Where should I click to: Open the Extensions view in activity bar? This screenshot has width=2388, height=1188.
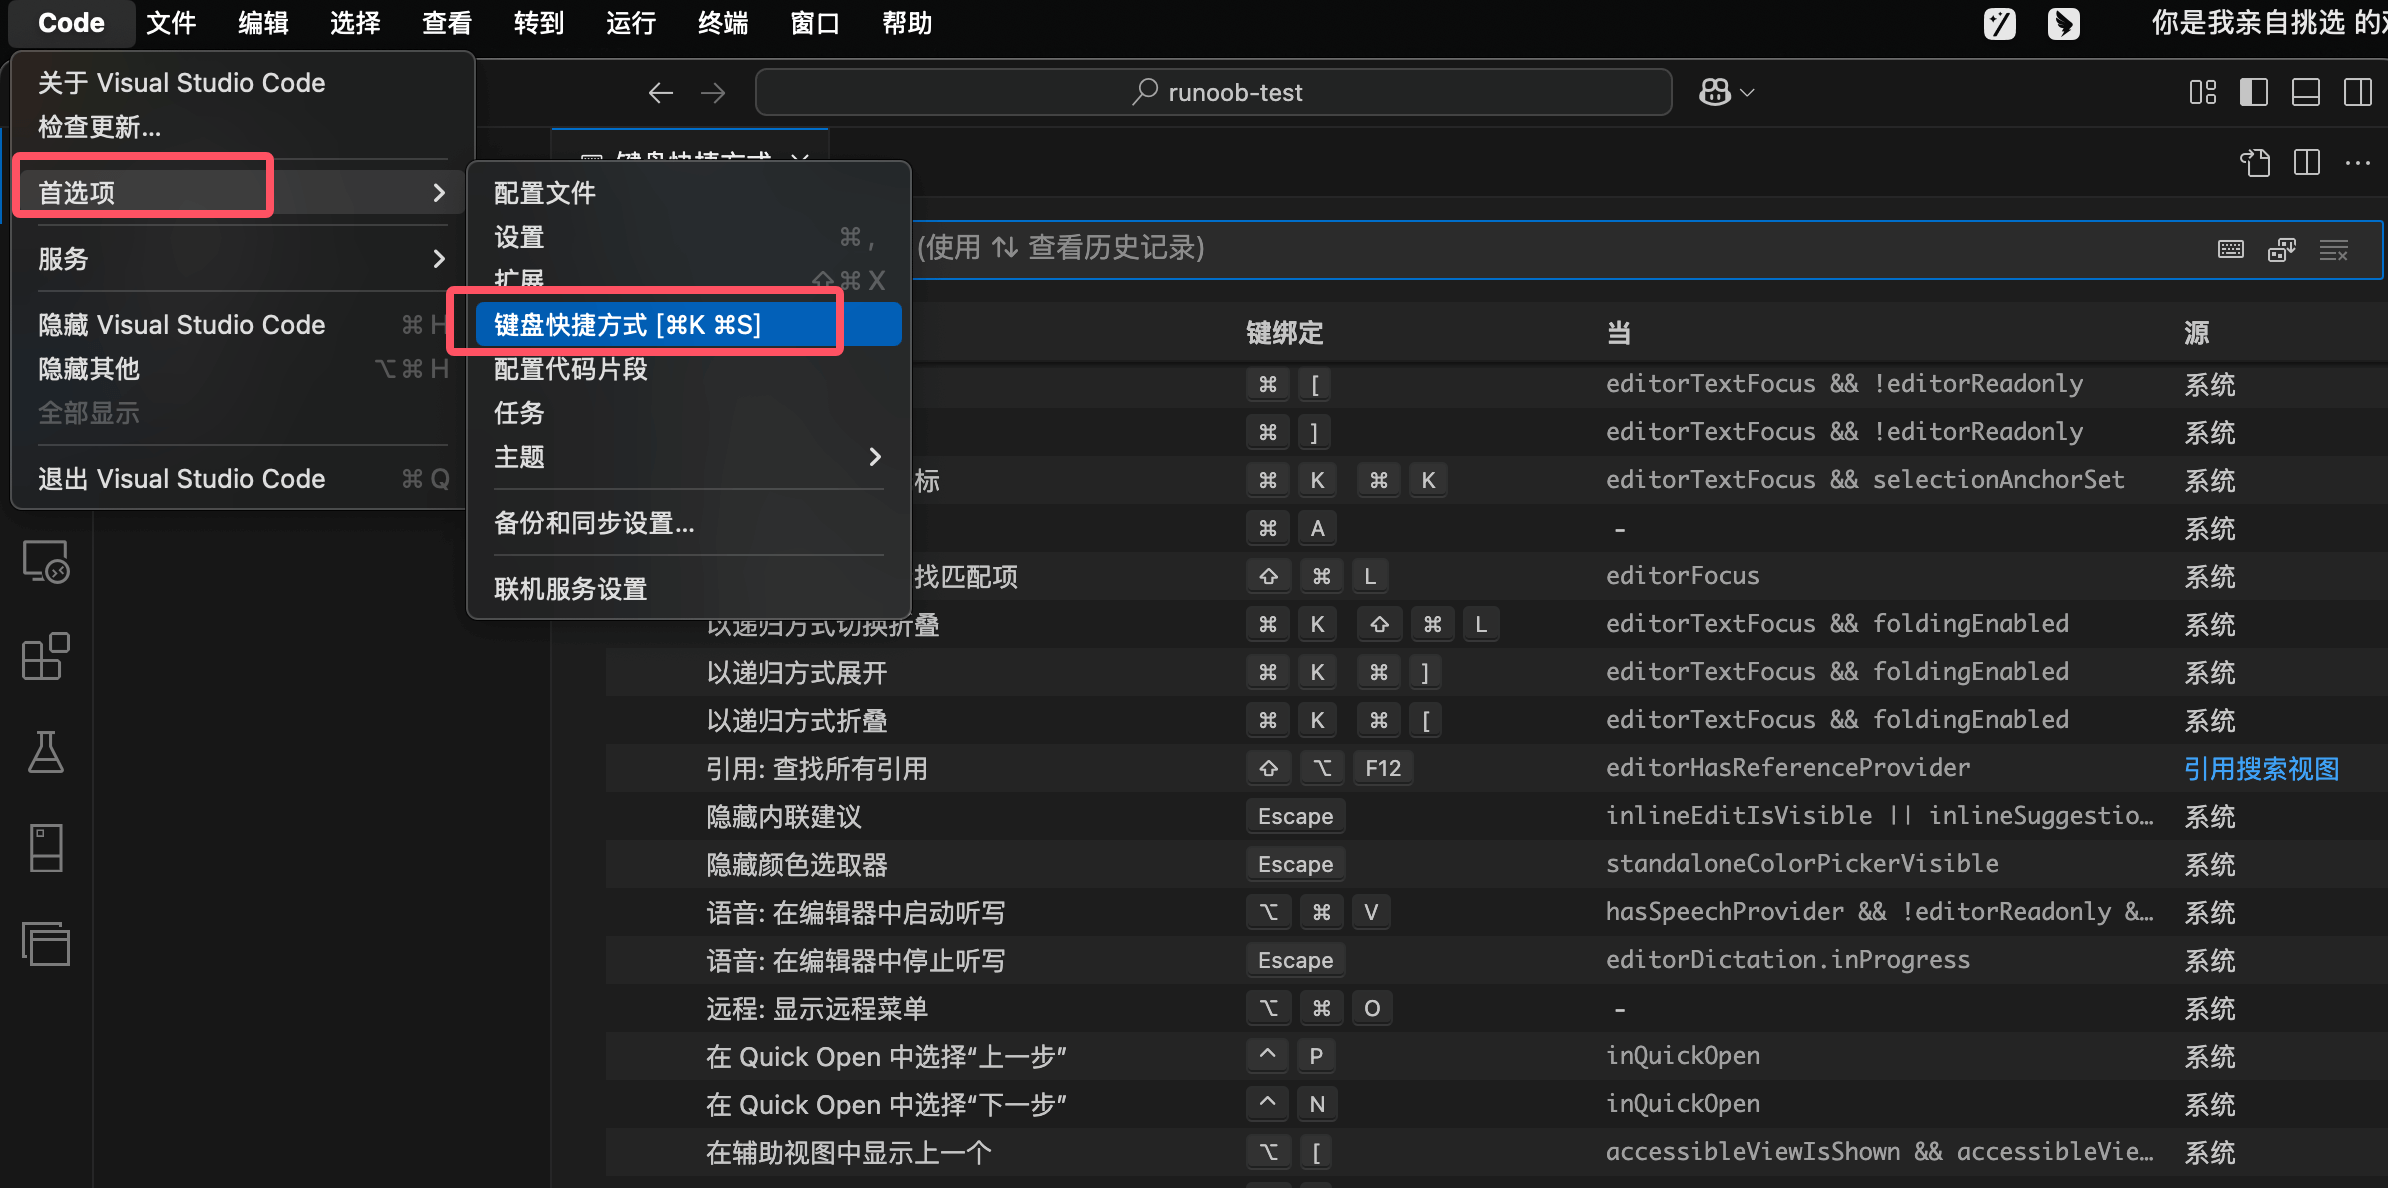click(46, 657)
